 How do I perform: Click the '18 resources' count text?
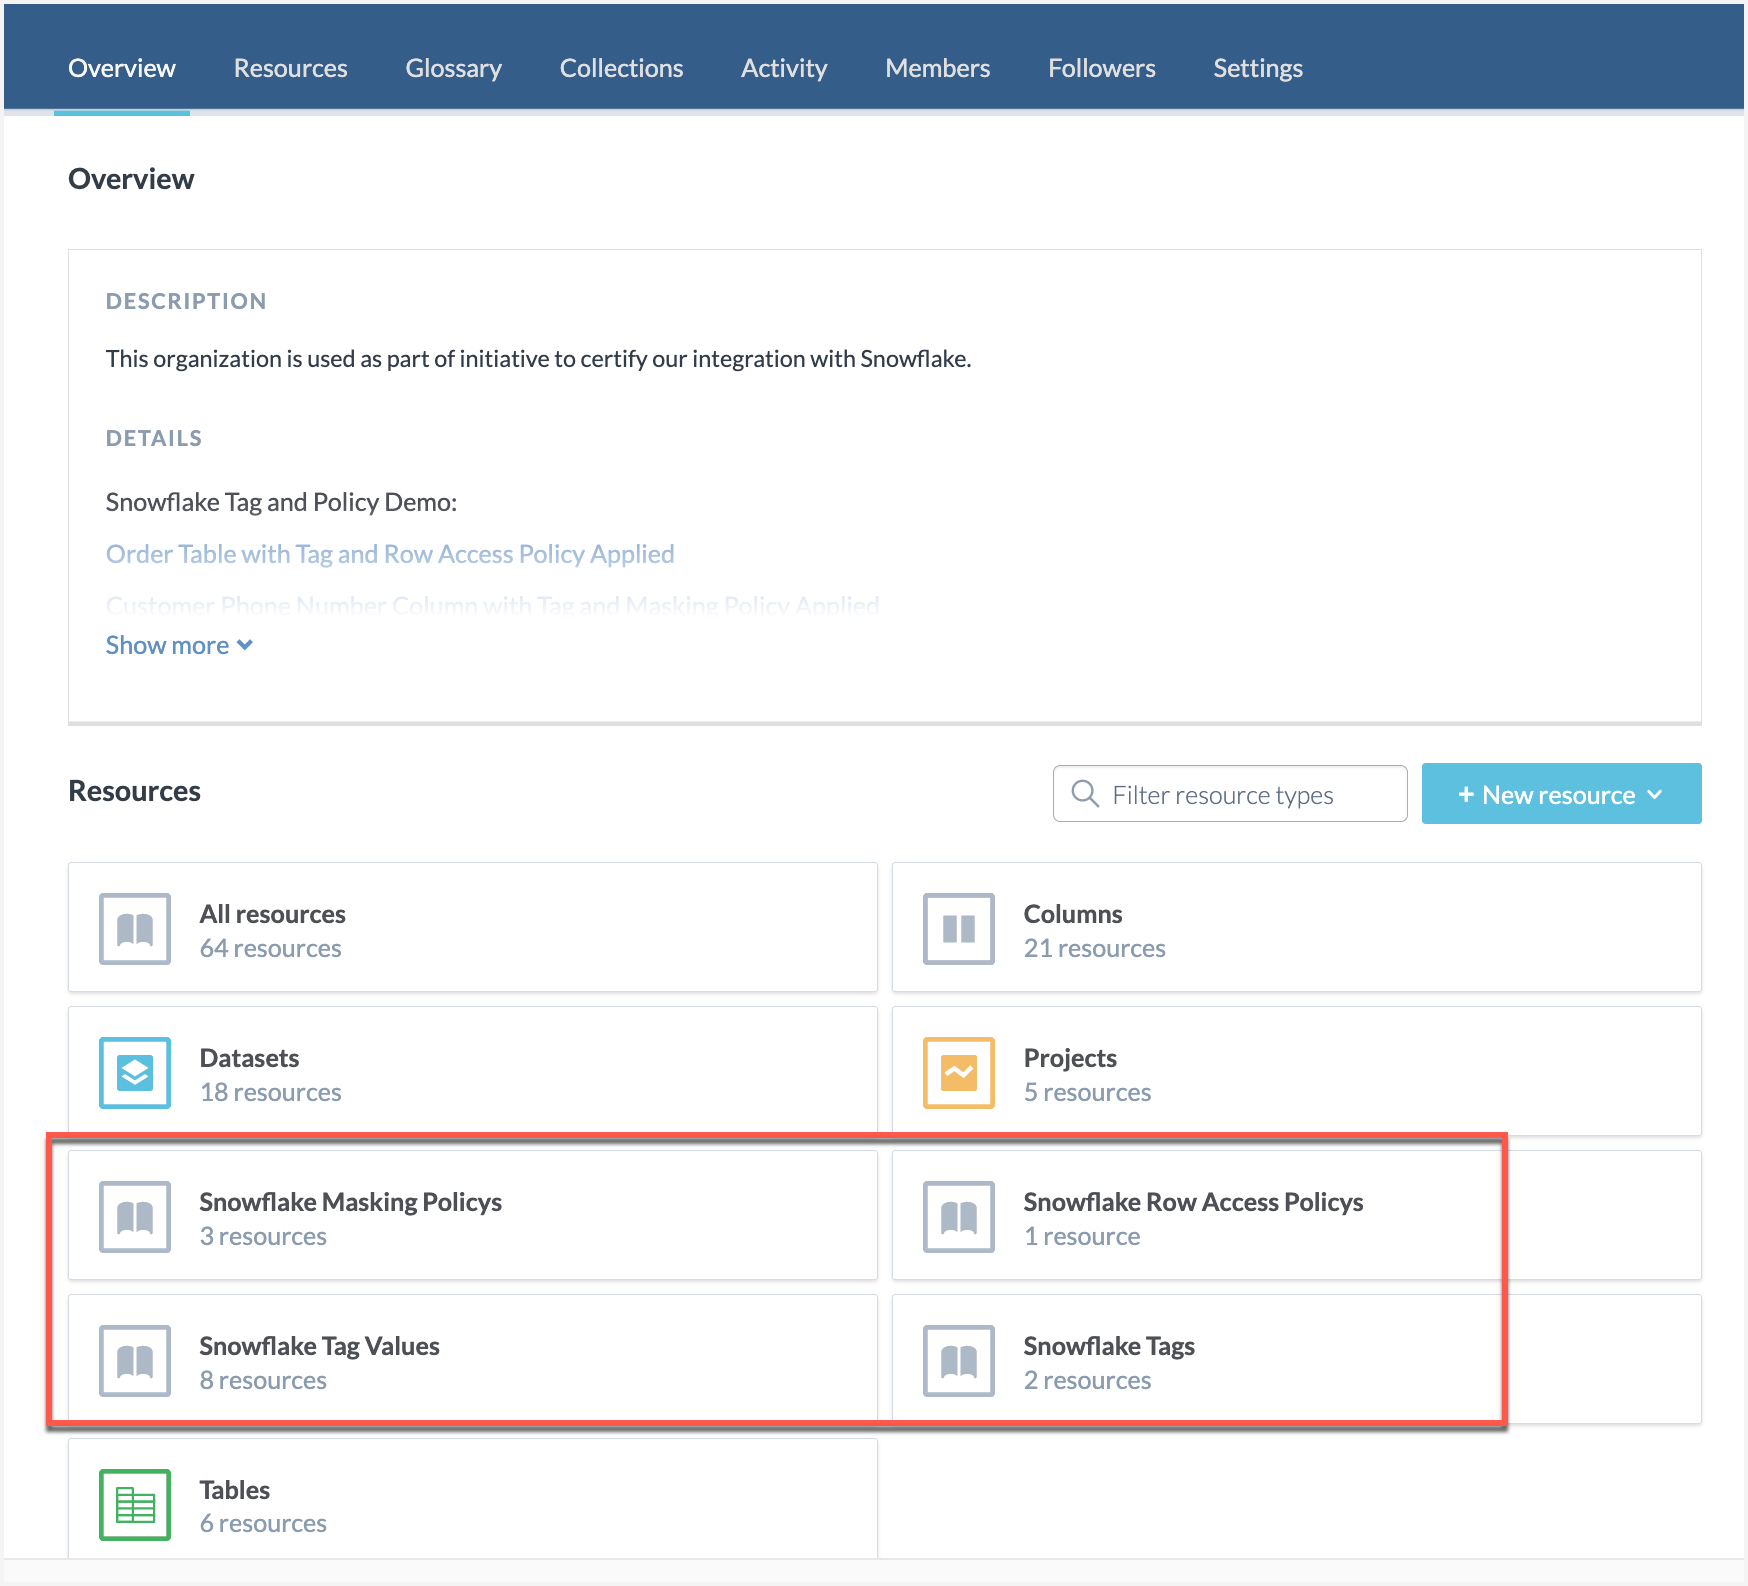tap(271, 1092)
